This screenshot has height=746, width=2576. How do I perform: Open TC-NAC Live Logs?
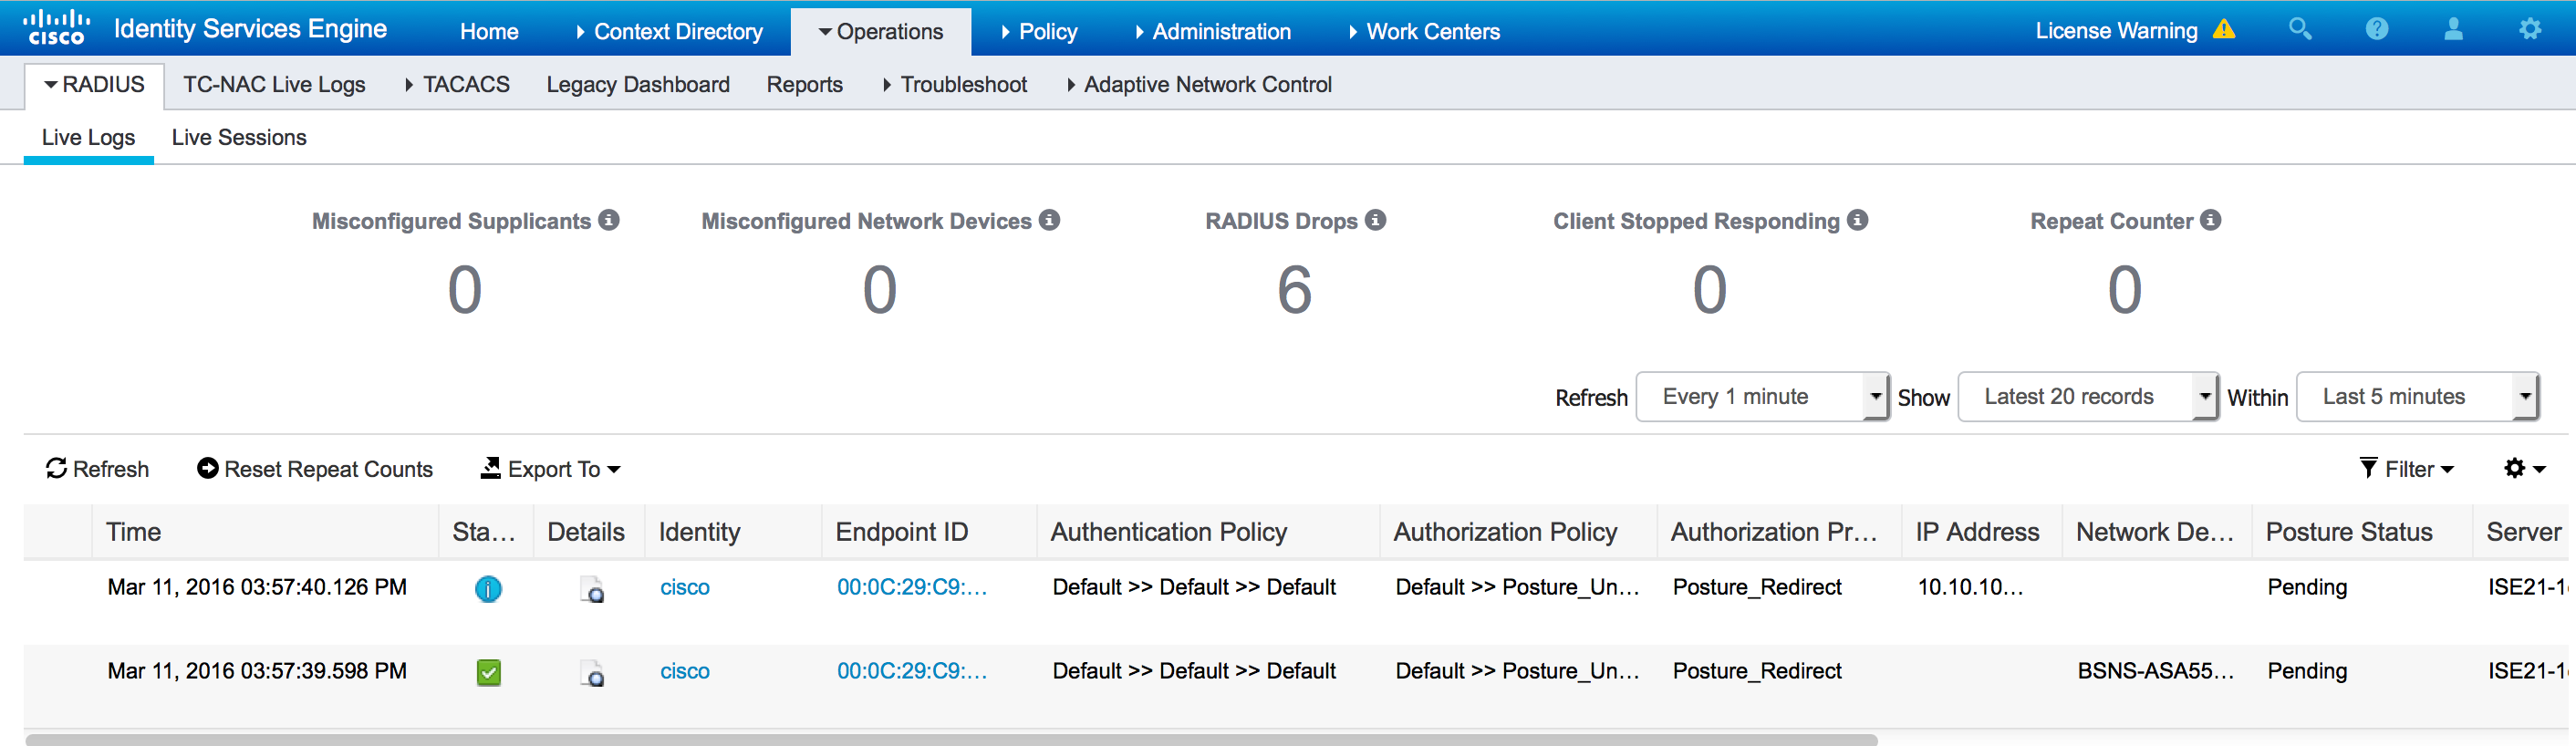(x=274, y=85)
